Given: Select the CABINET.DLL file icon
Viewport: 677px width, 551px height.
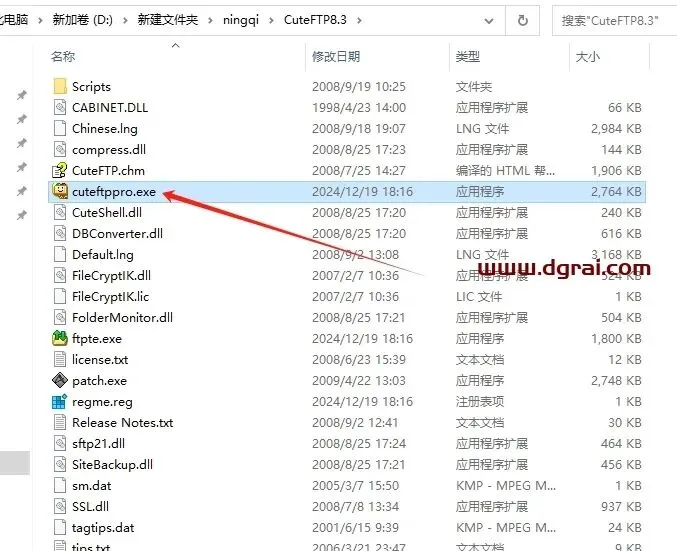Looking at the screenshot, I should point(60,108).
